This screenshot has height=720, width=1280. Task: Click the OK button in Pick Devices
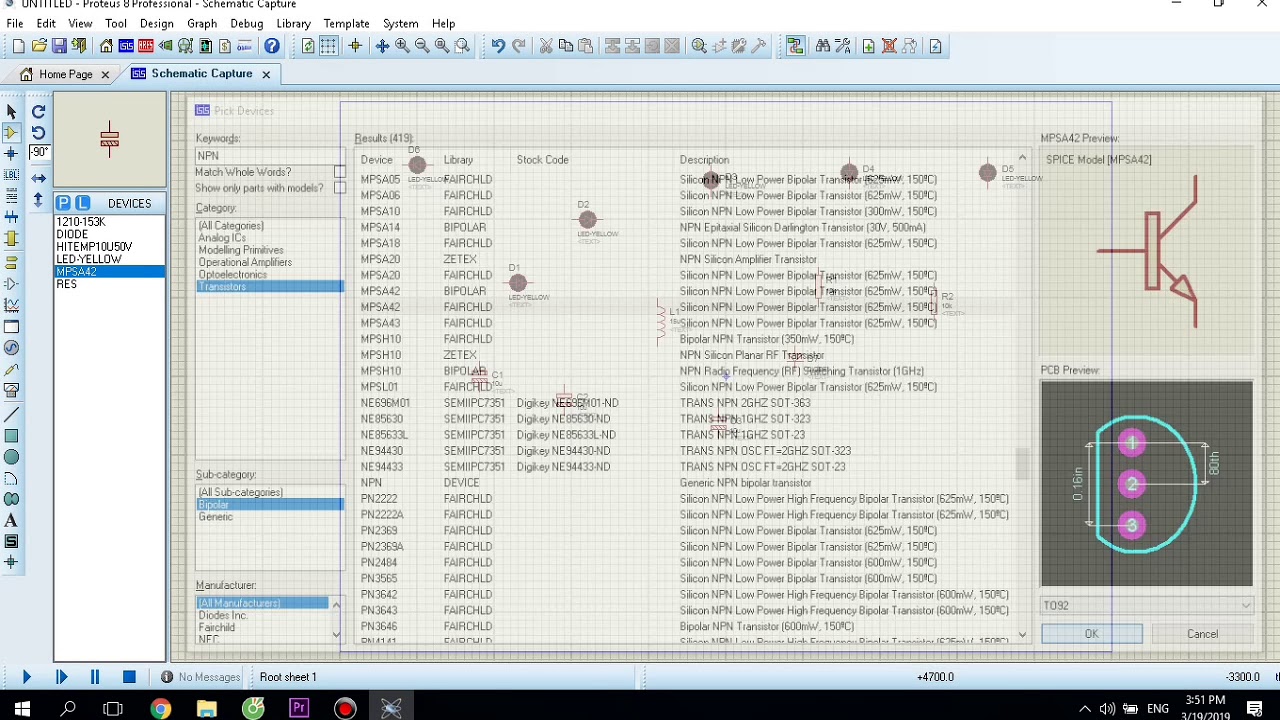[x=1091, y=634]
